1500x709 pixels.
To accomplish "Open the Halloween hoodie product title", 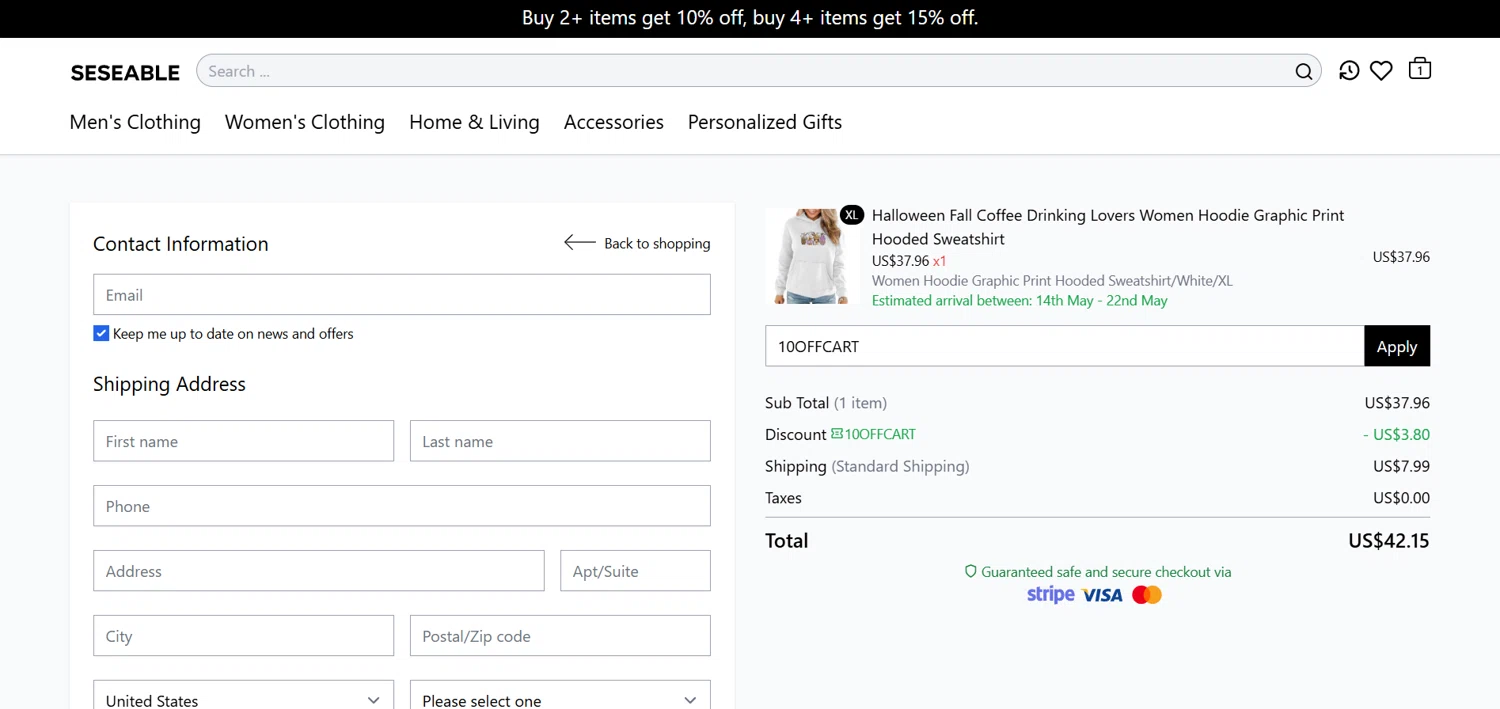I will [x=1108, y=227].
